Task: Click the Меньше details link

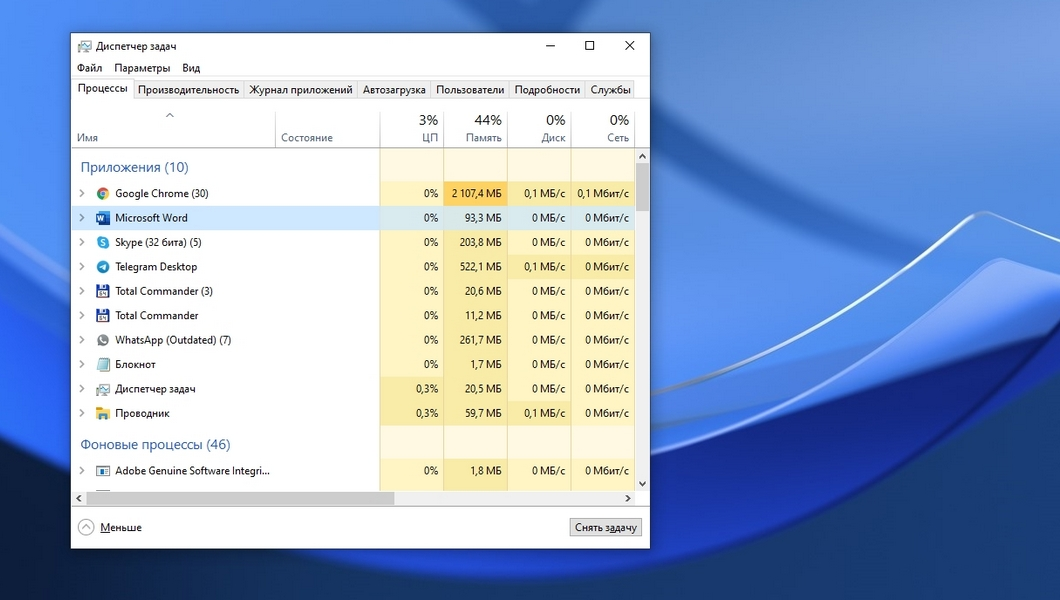Action: click(121, 528)
